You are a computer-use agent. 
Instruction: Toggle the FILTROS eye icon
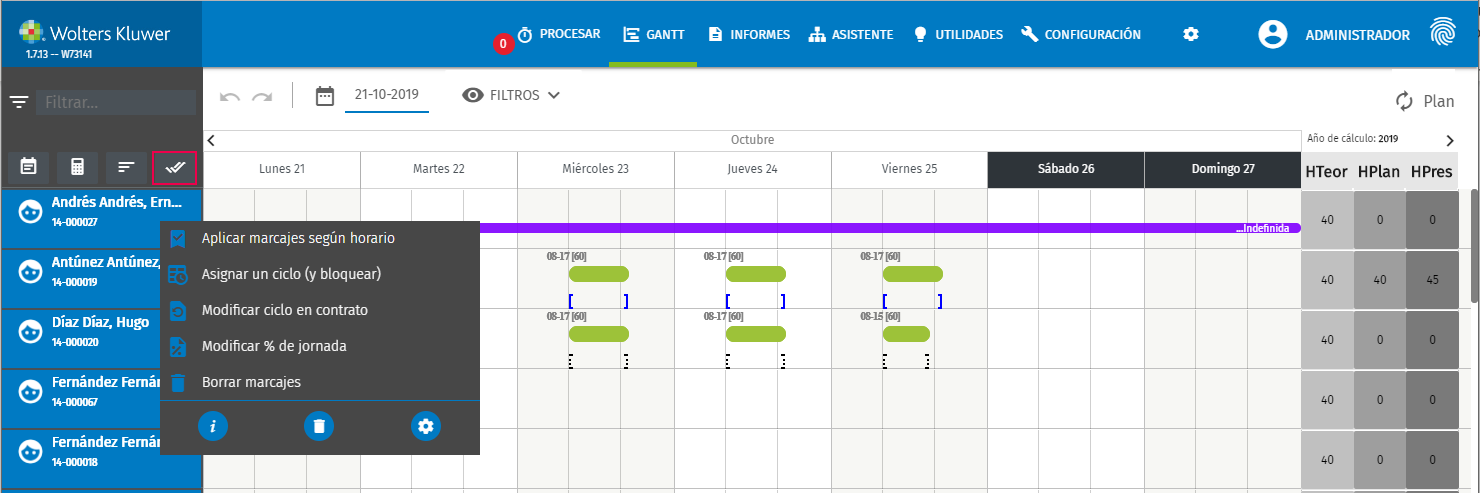pyautogui.click(x=473, y=96)
